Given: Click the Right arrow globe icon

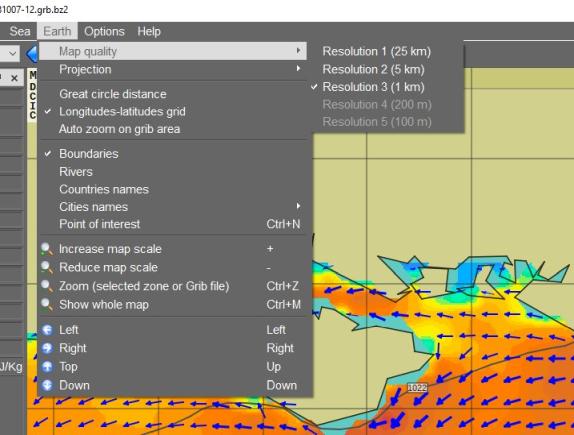Looking at the screenshot, I should [x=47, y=348].
